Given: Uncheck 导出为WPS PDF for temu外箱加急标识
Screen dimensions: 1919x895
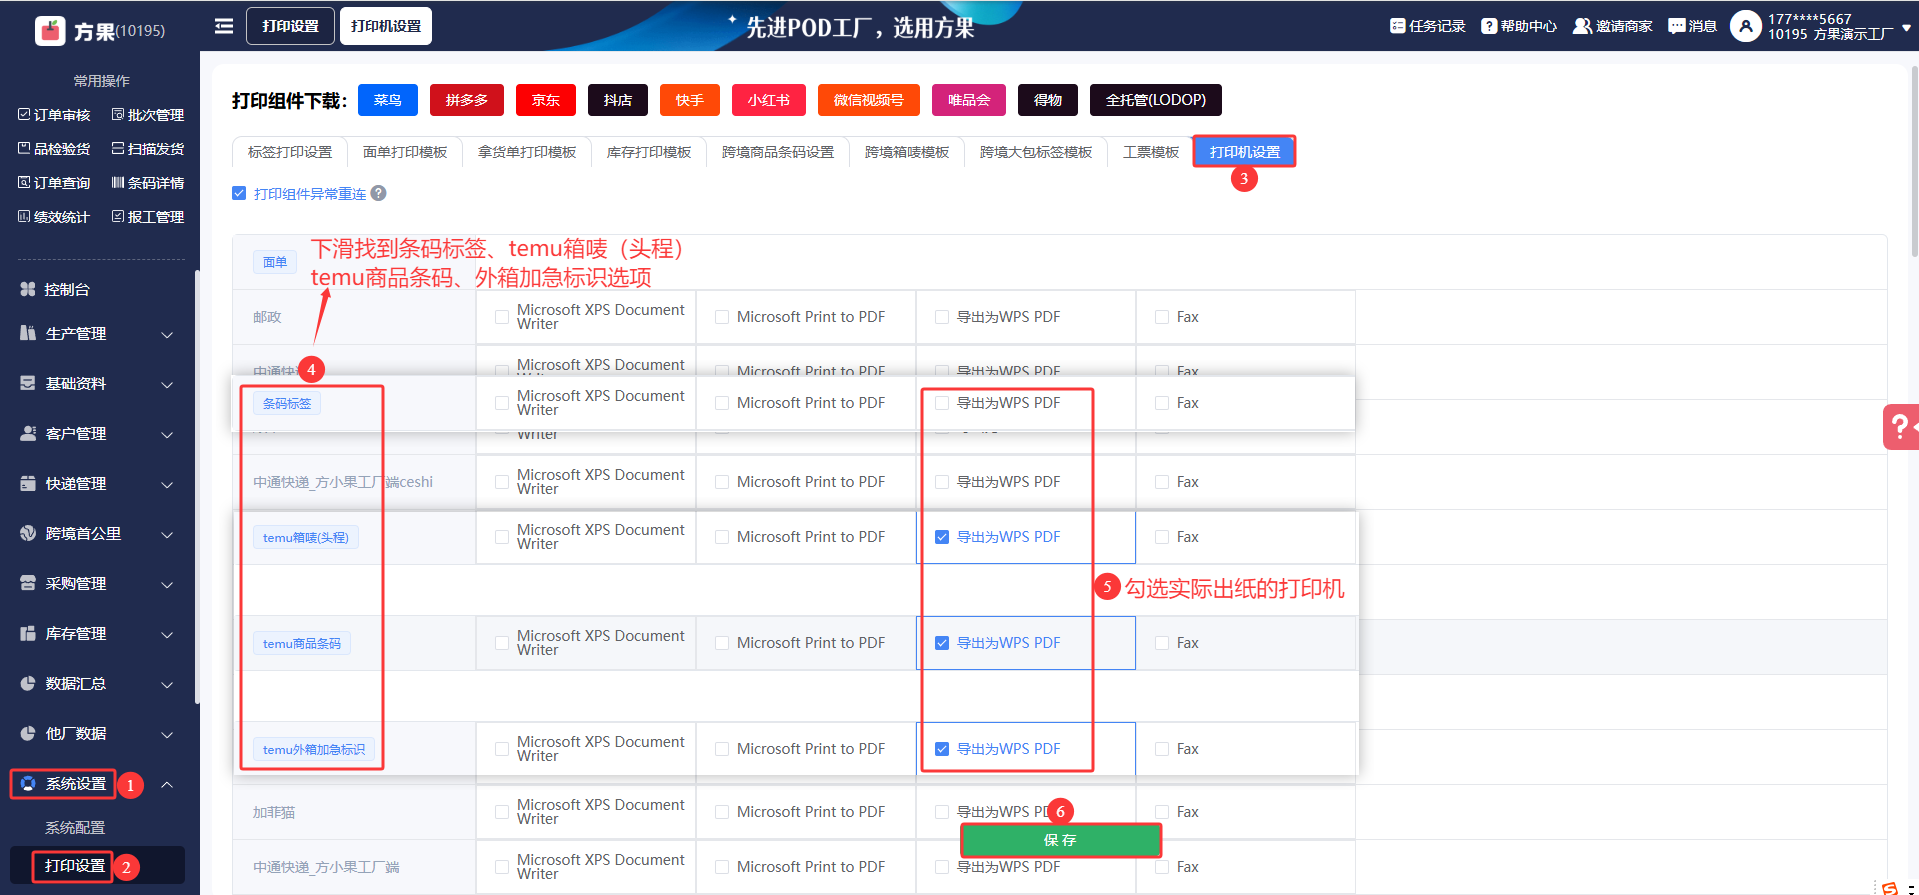Looking at the screenshot, I should coord(942,749).
